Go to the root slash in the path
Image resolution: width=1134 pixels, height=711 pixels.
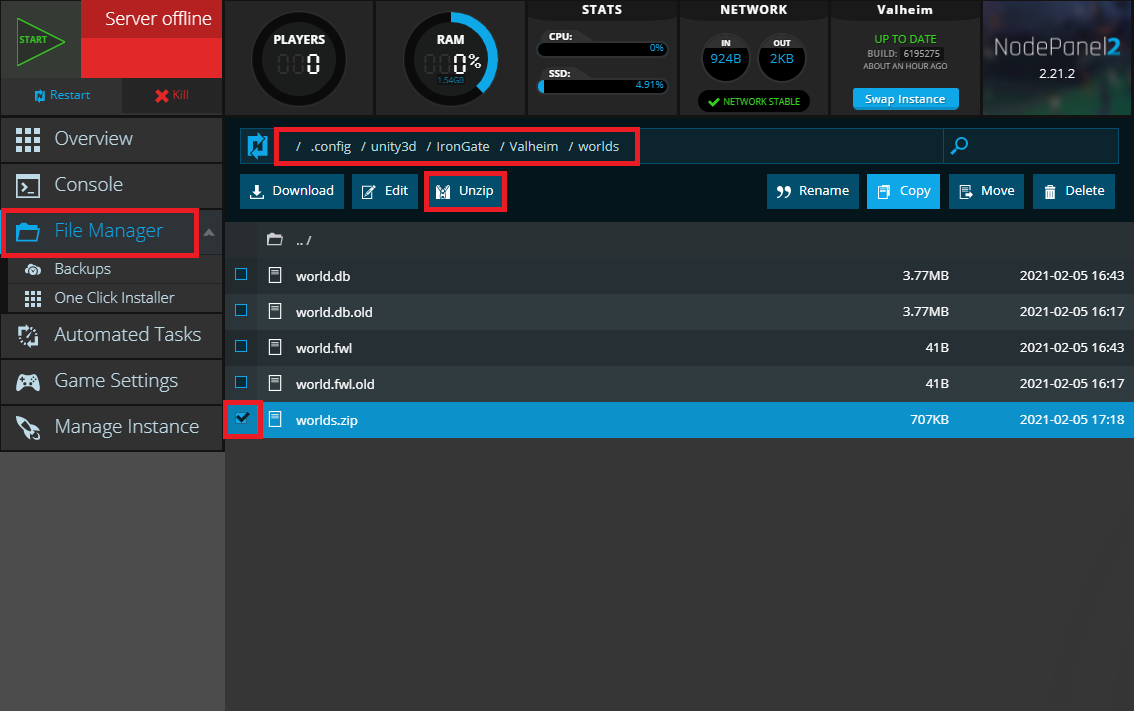(x=298, y=147)
